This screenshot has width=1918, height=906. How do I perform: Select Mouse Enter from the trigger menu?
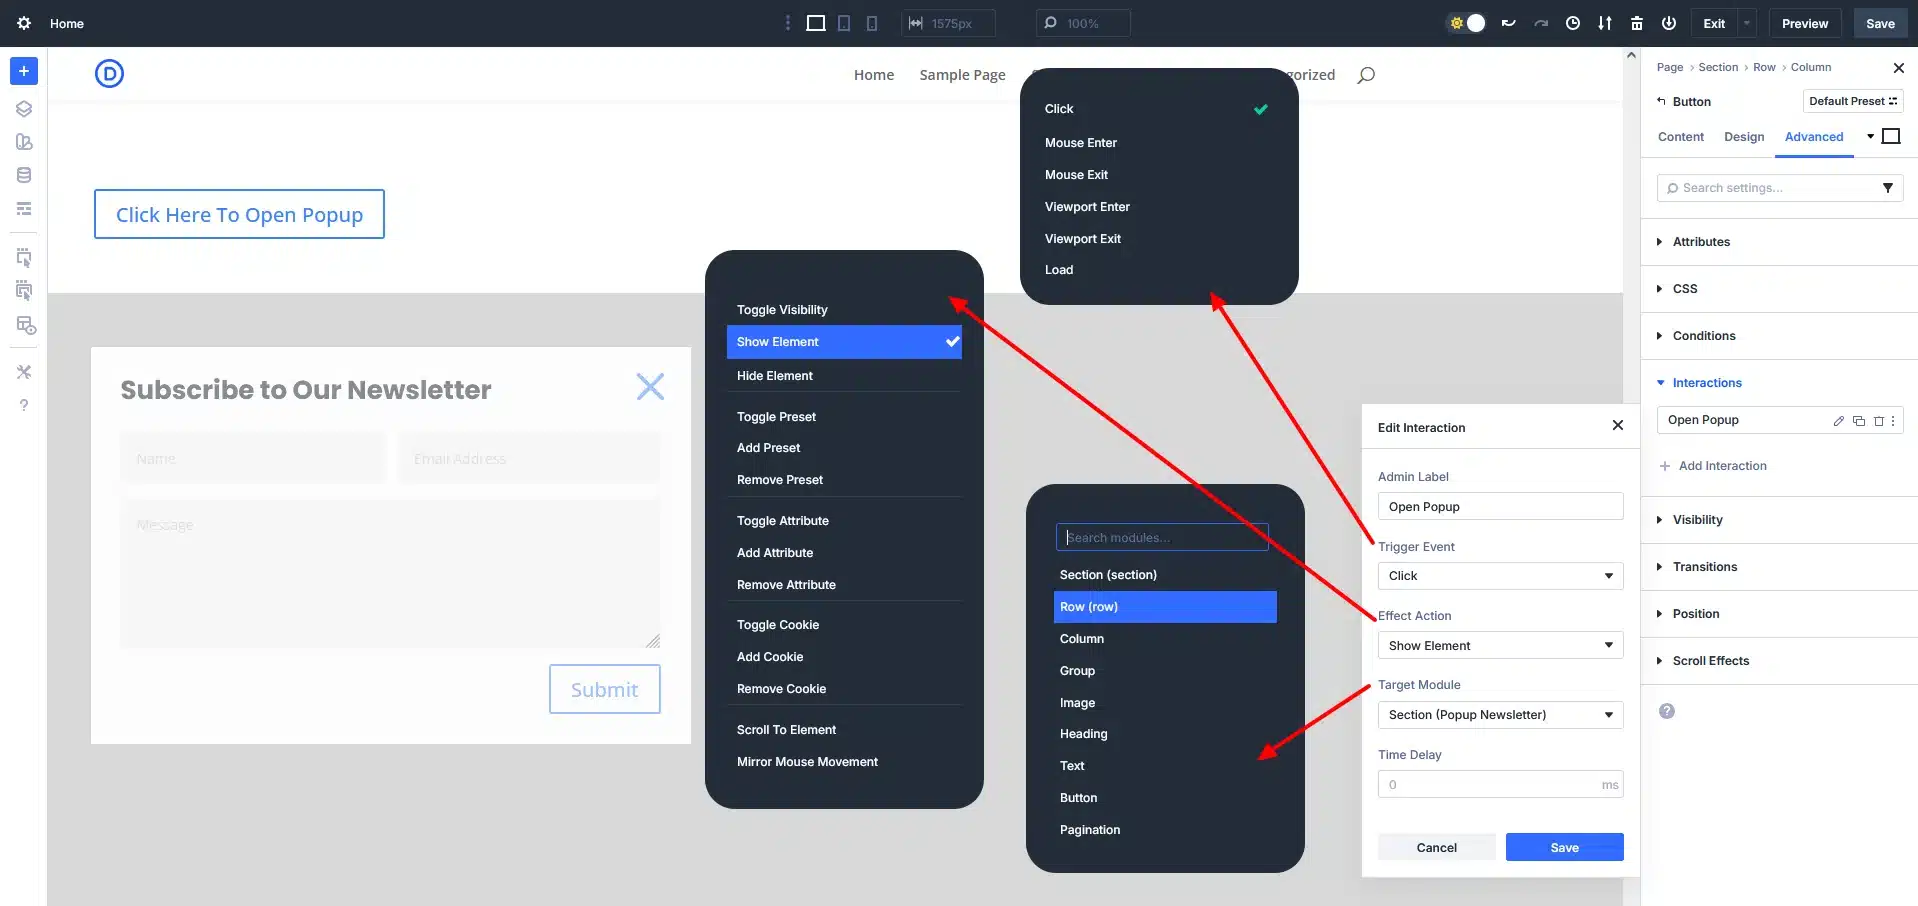pyautogui.click(x=1081, y=142)
